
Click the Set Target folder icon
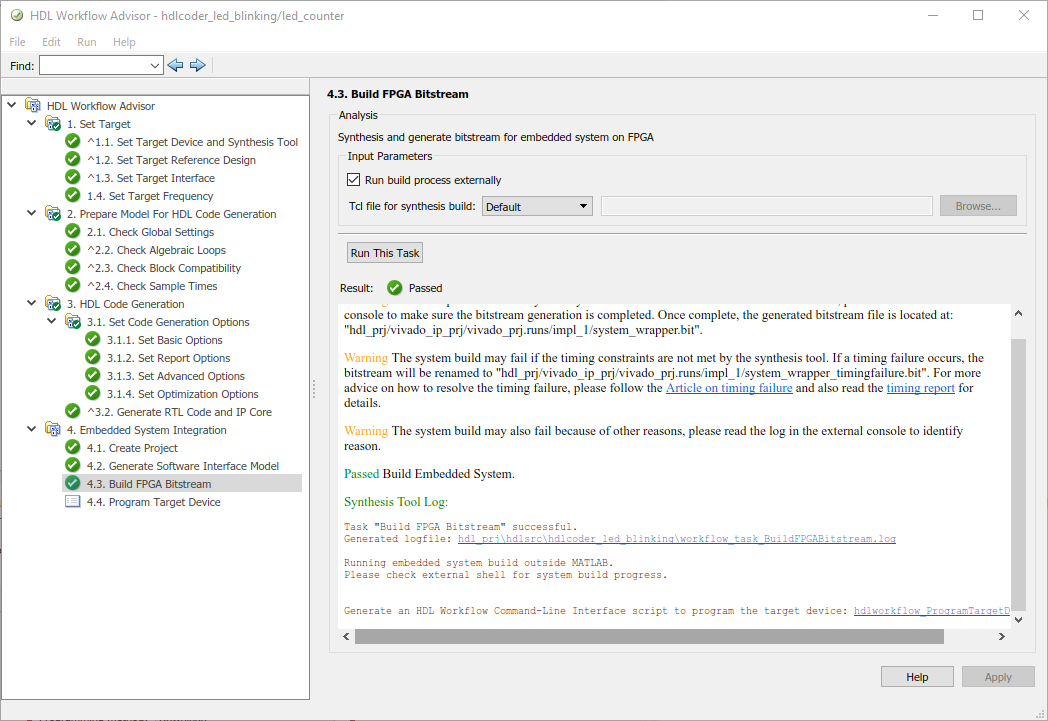pos(53,124)
